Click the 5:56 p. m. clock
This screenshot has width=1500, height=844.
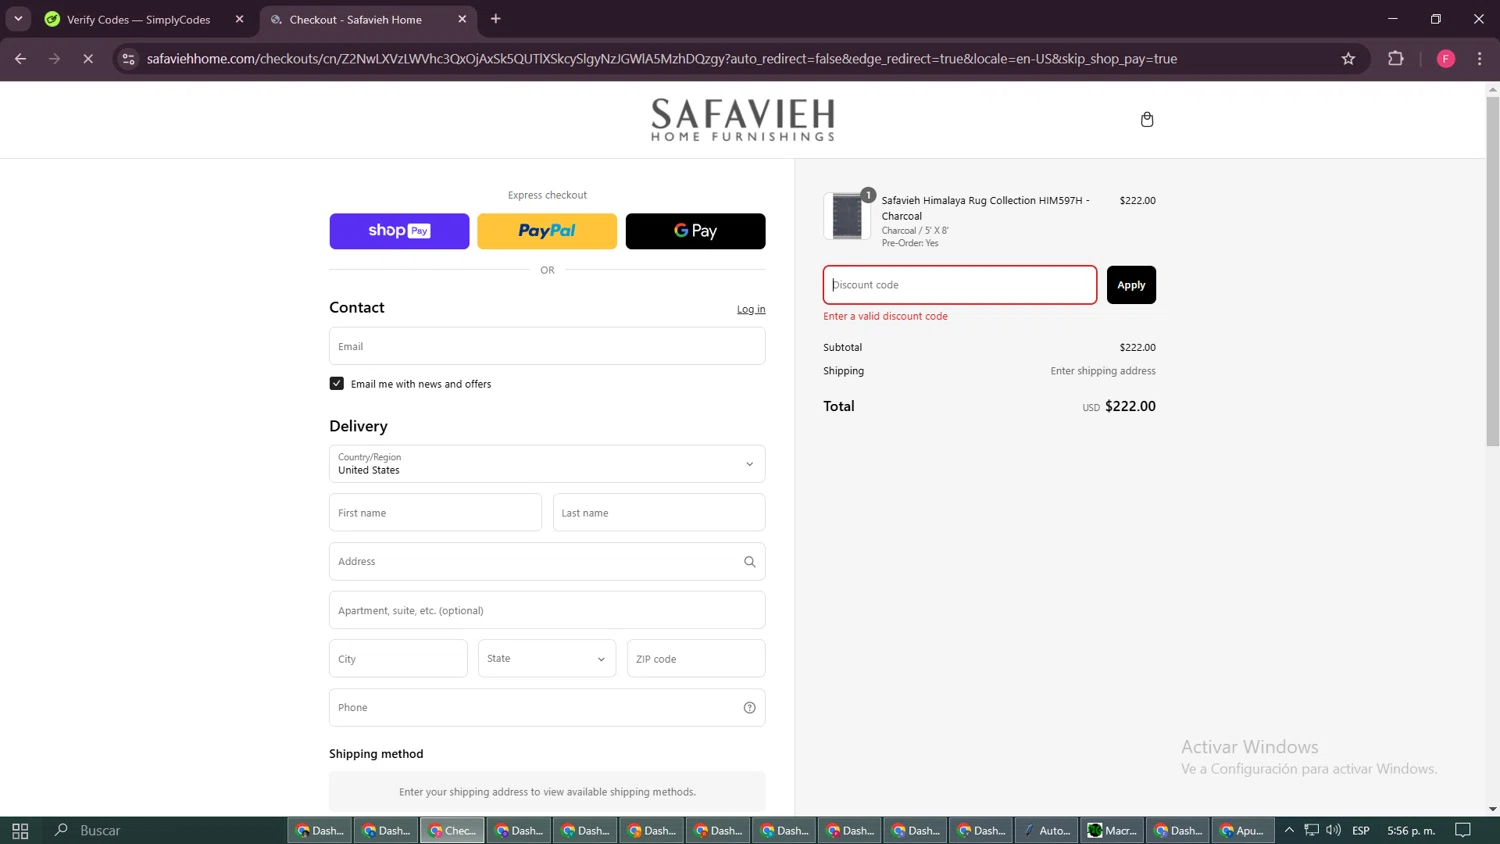1411,830
